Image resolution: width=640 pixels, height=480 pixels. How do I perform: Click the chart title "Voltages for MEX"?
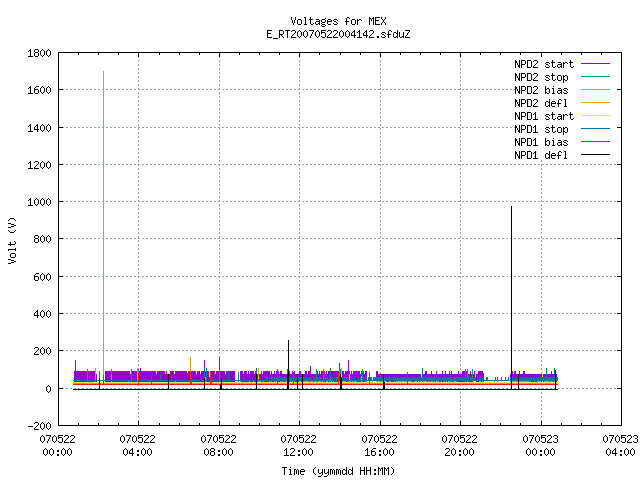coord(338,21)
